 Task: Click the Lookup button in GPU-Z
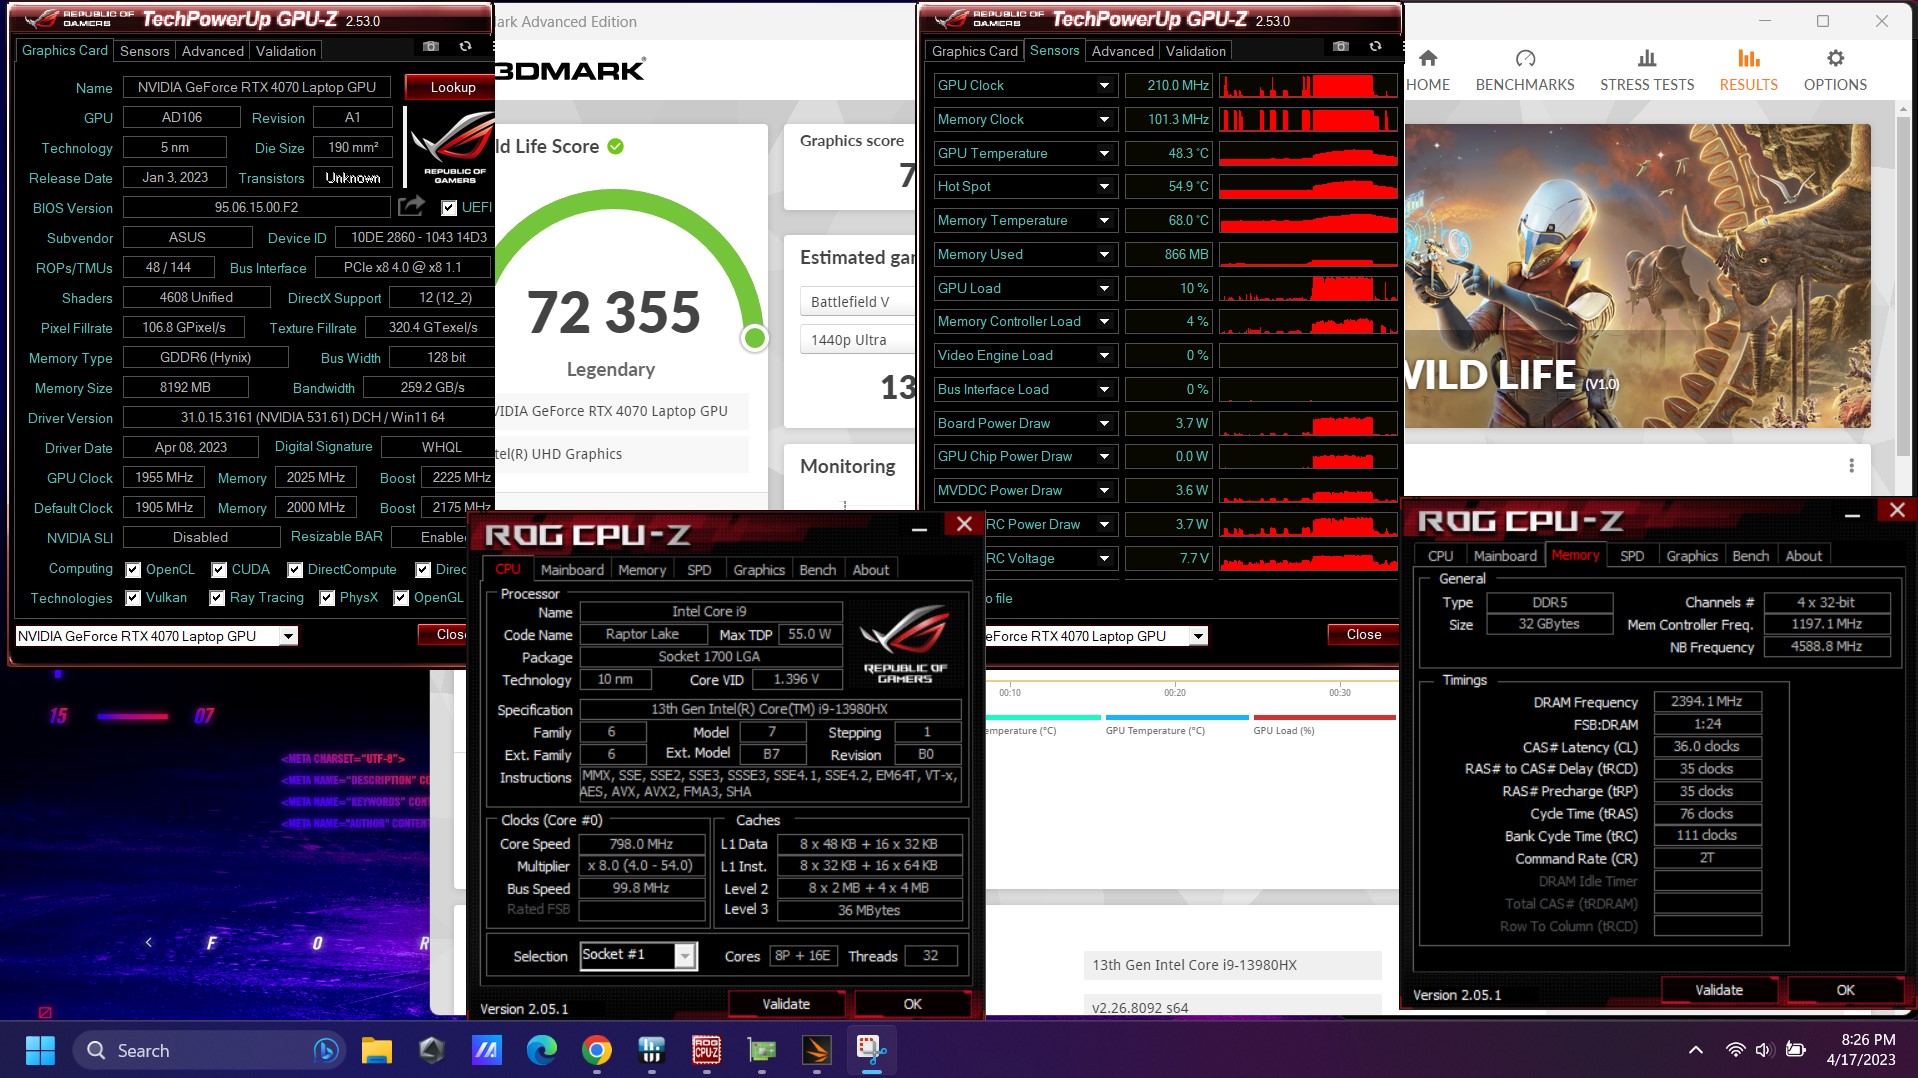[452, 87]
